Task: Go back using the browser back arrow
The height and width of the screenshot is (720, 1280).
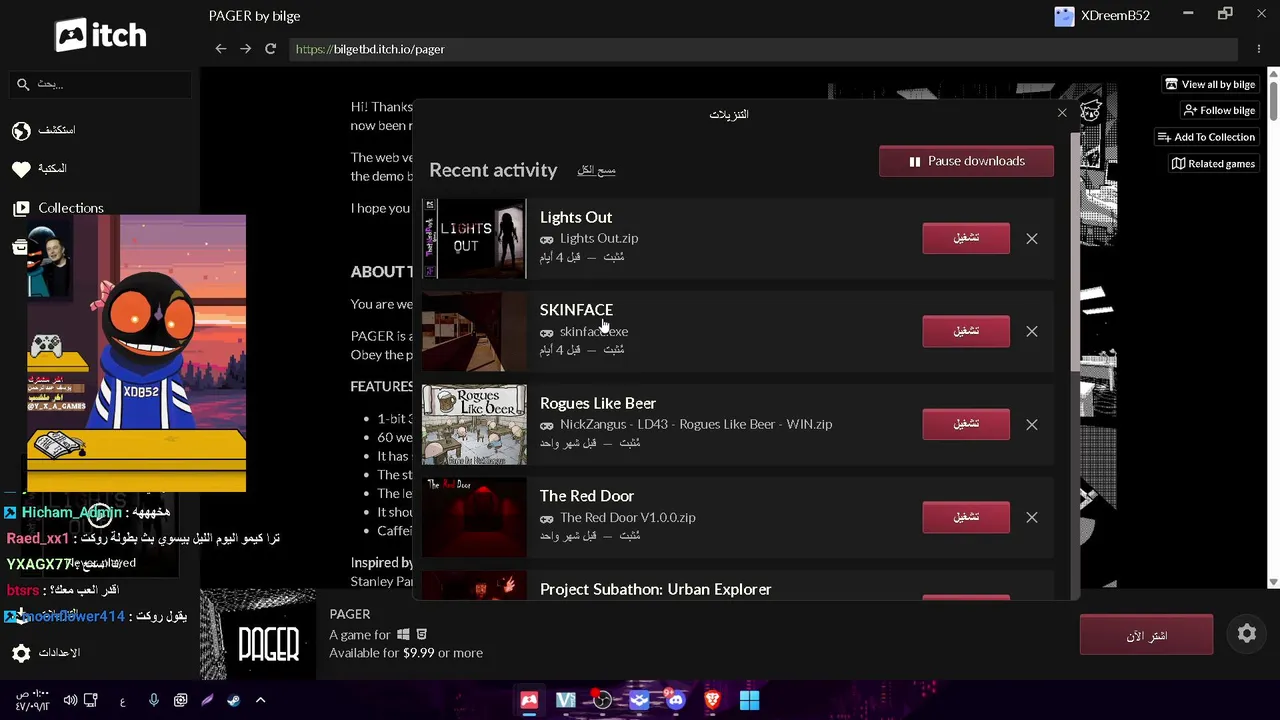Action: (221, 49)
